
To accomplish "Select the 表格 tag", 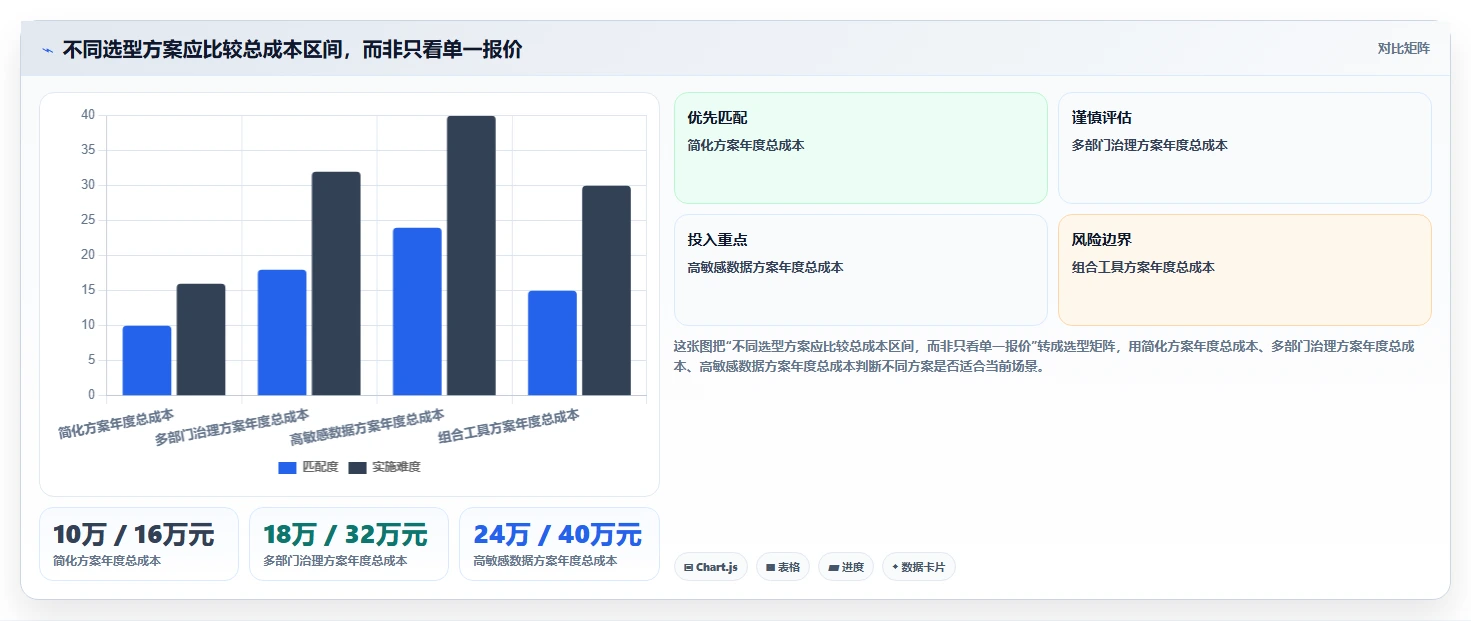I will point(783,567).
